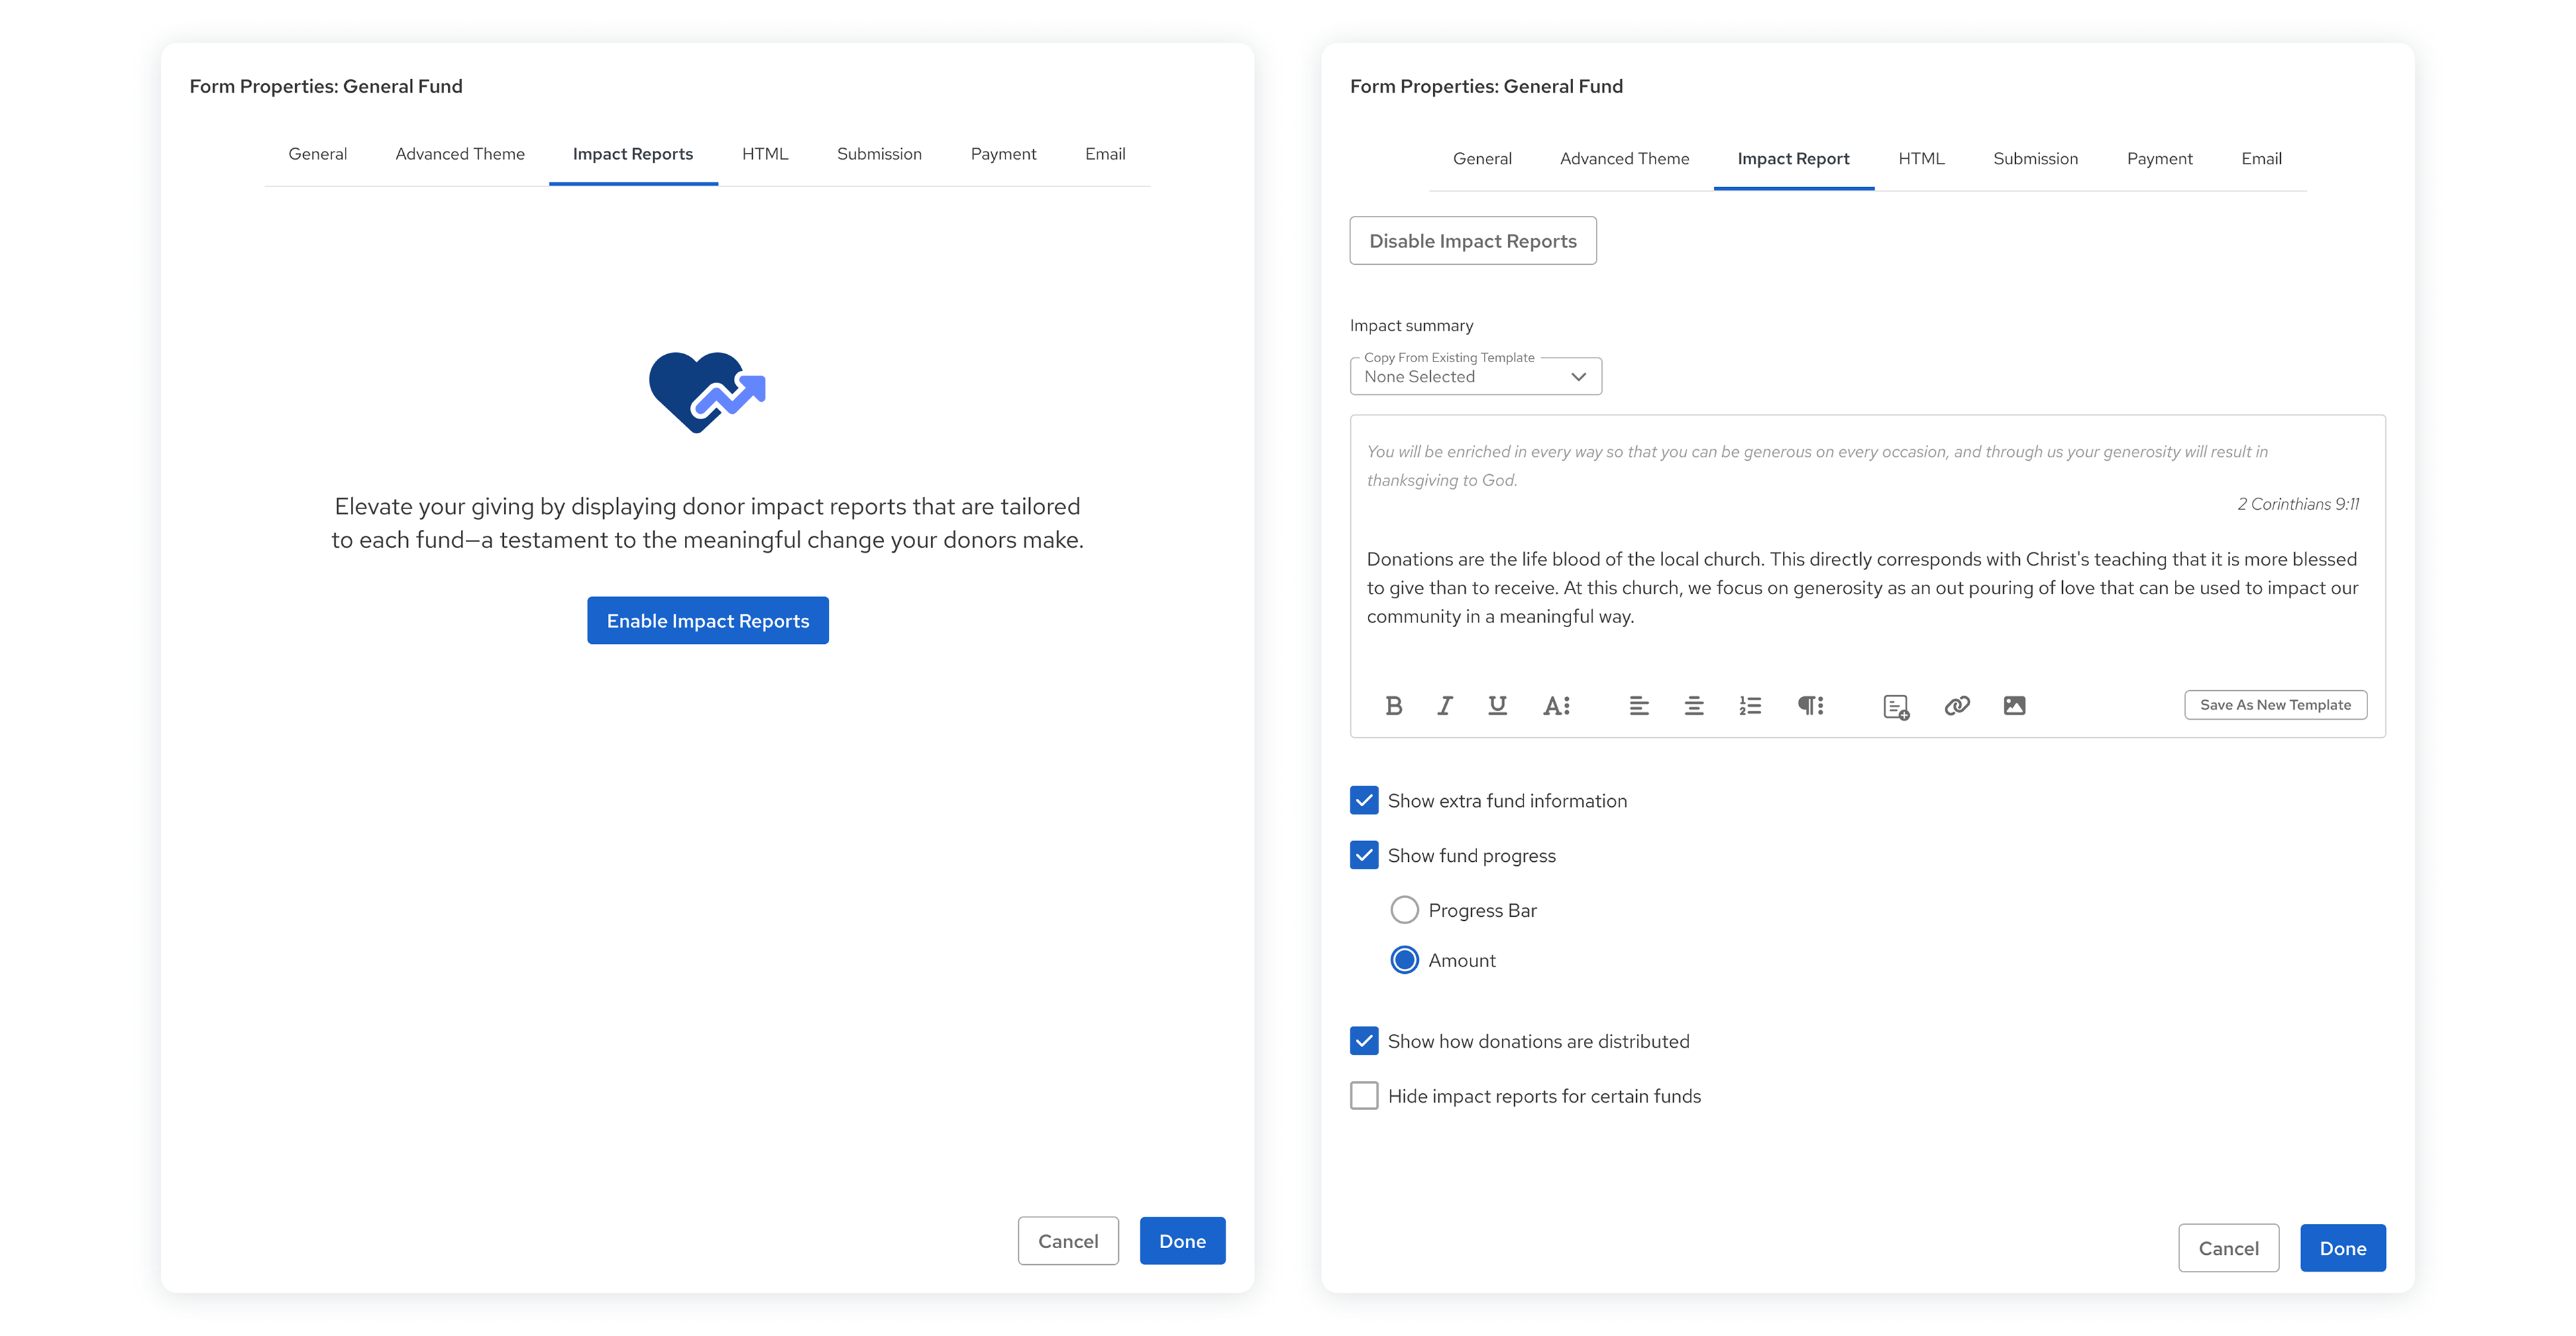Open the font style options icon
Viewport: 2576px width, 1336px height.
point(1555,705)
